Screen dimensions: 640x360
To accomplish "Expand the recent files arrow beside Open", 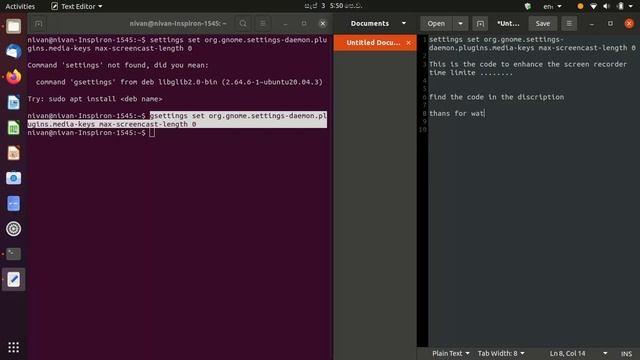I will pyautogui.click(x=460, y=24).
